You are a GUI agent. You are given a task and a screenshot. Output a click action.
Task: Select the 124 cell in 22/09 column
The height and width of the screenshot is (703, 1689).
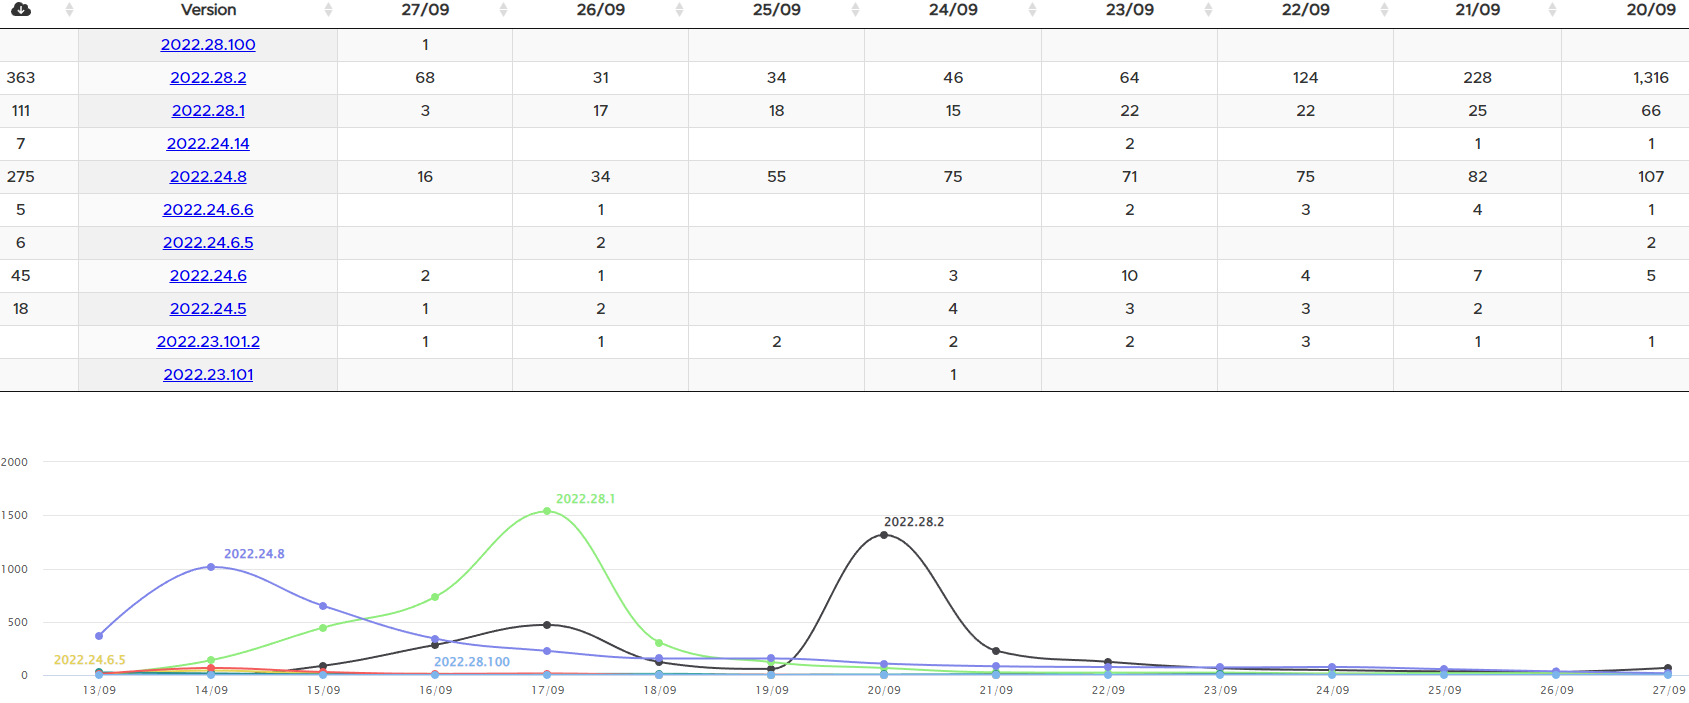(x=1306, y=78)
